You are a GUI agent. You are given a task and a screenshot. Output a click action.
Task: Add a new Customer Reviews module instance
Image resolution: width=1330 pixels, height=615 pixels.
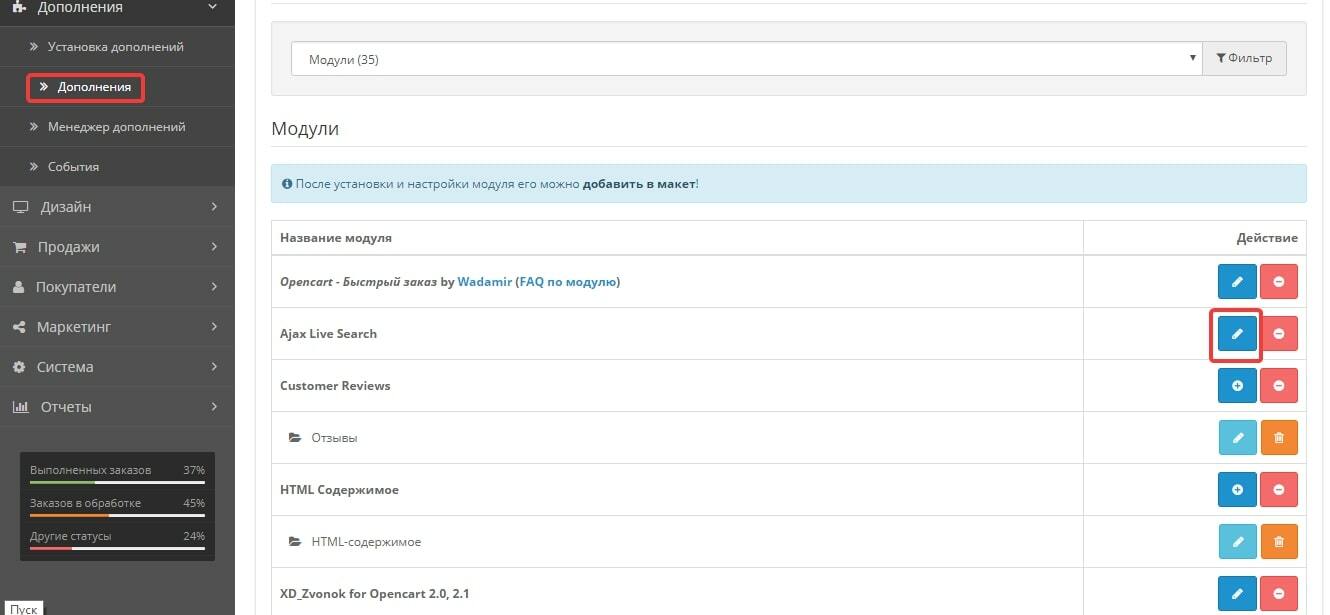click(1237, 386)
